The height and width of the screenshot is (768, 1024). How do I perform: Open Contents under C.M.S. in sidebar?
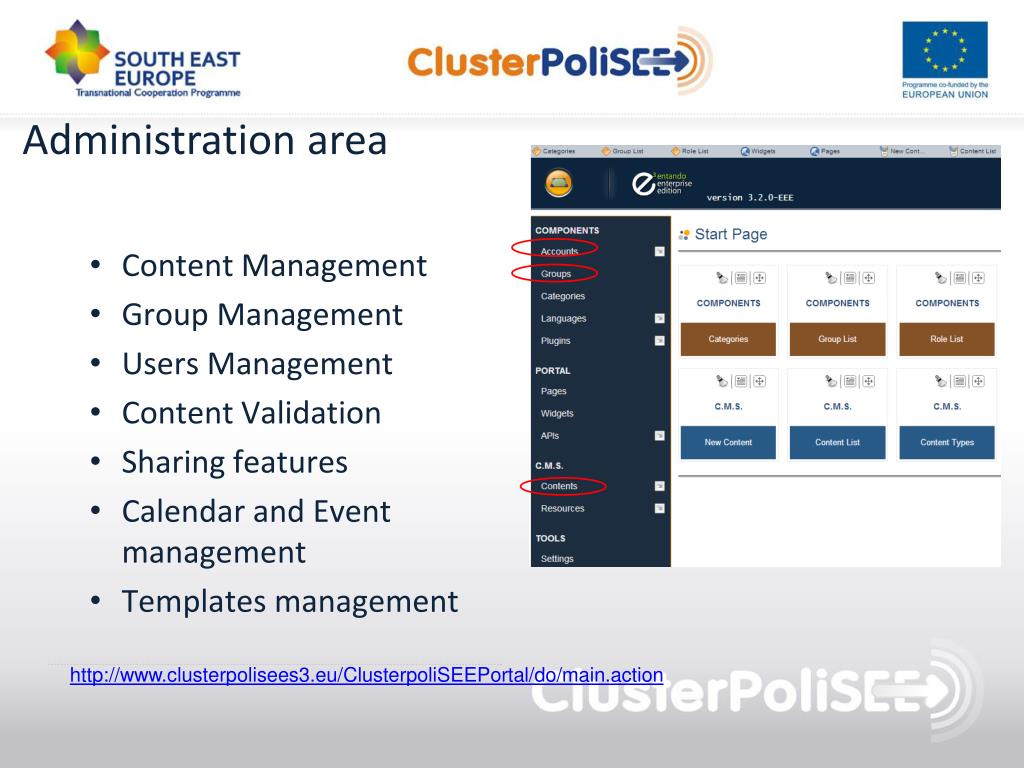[559, 486]
